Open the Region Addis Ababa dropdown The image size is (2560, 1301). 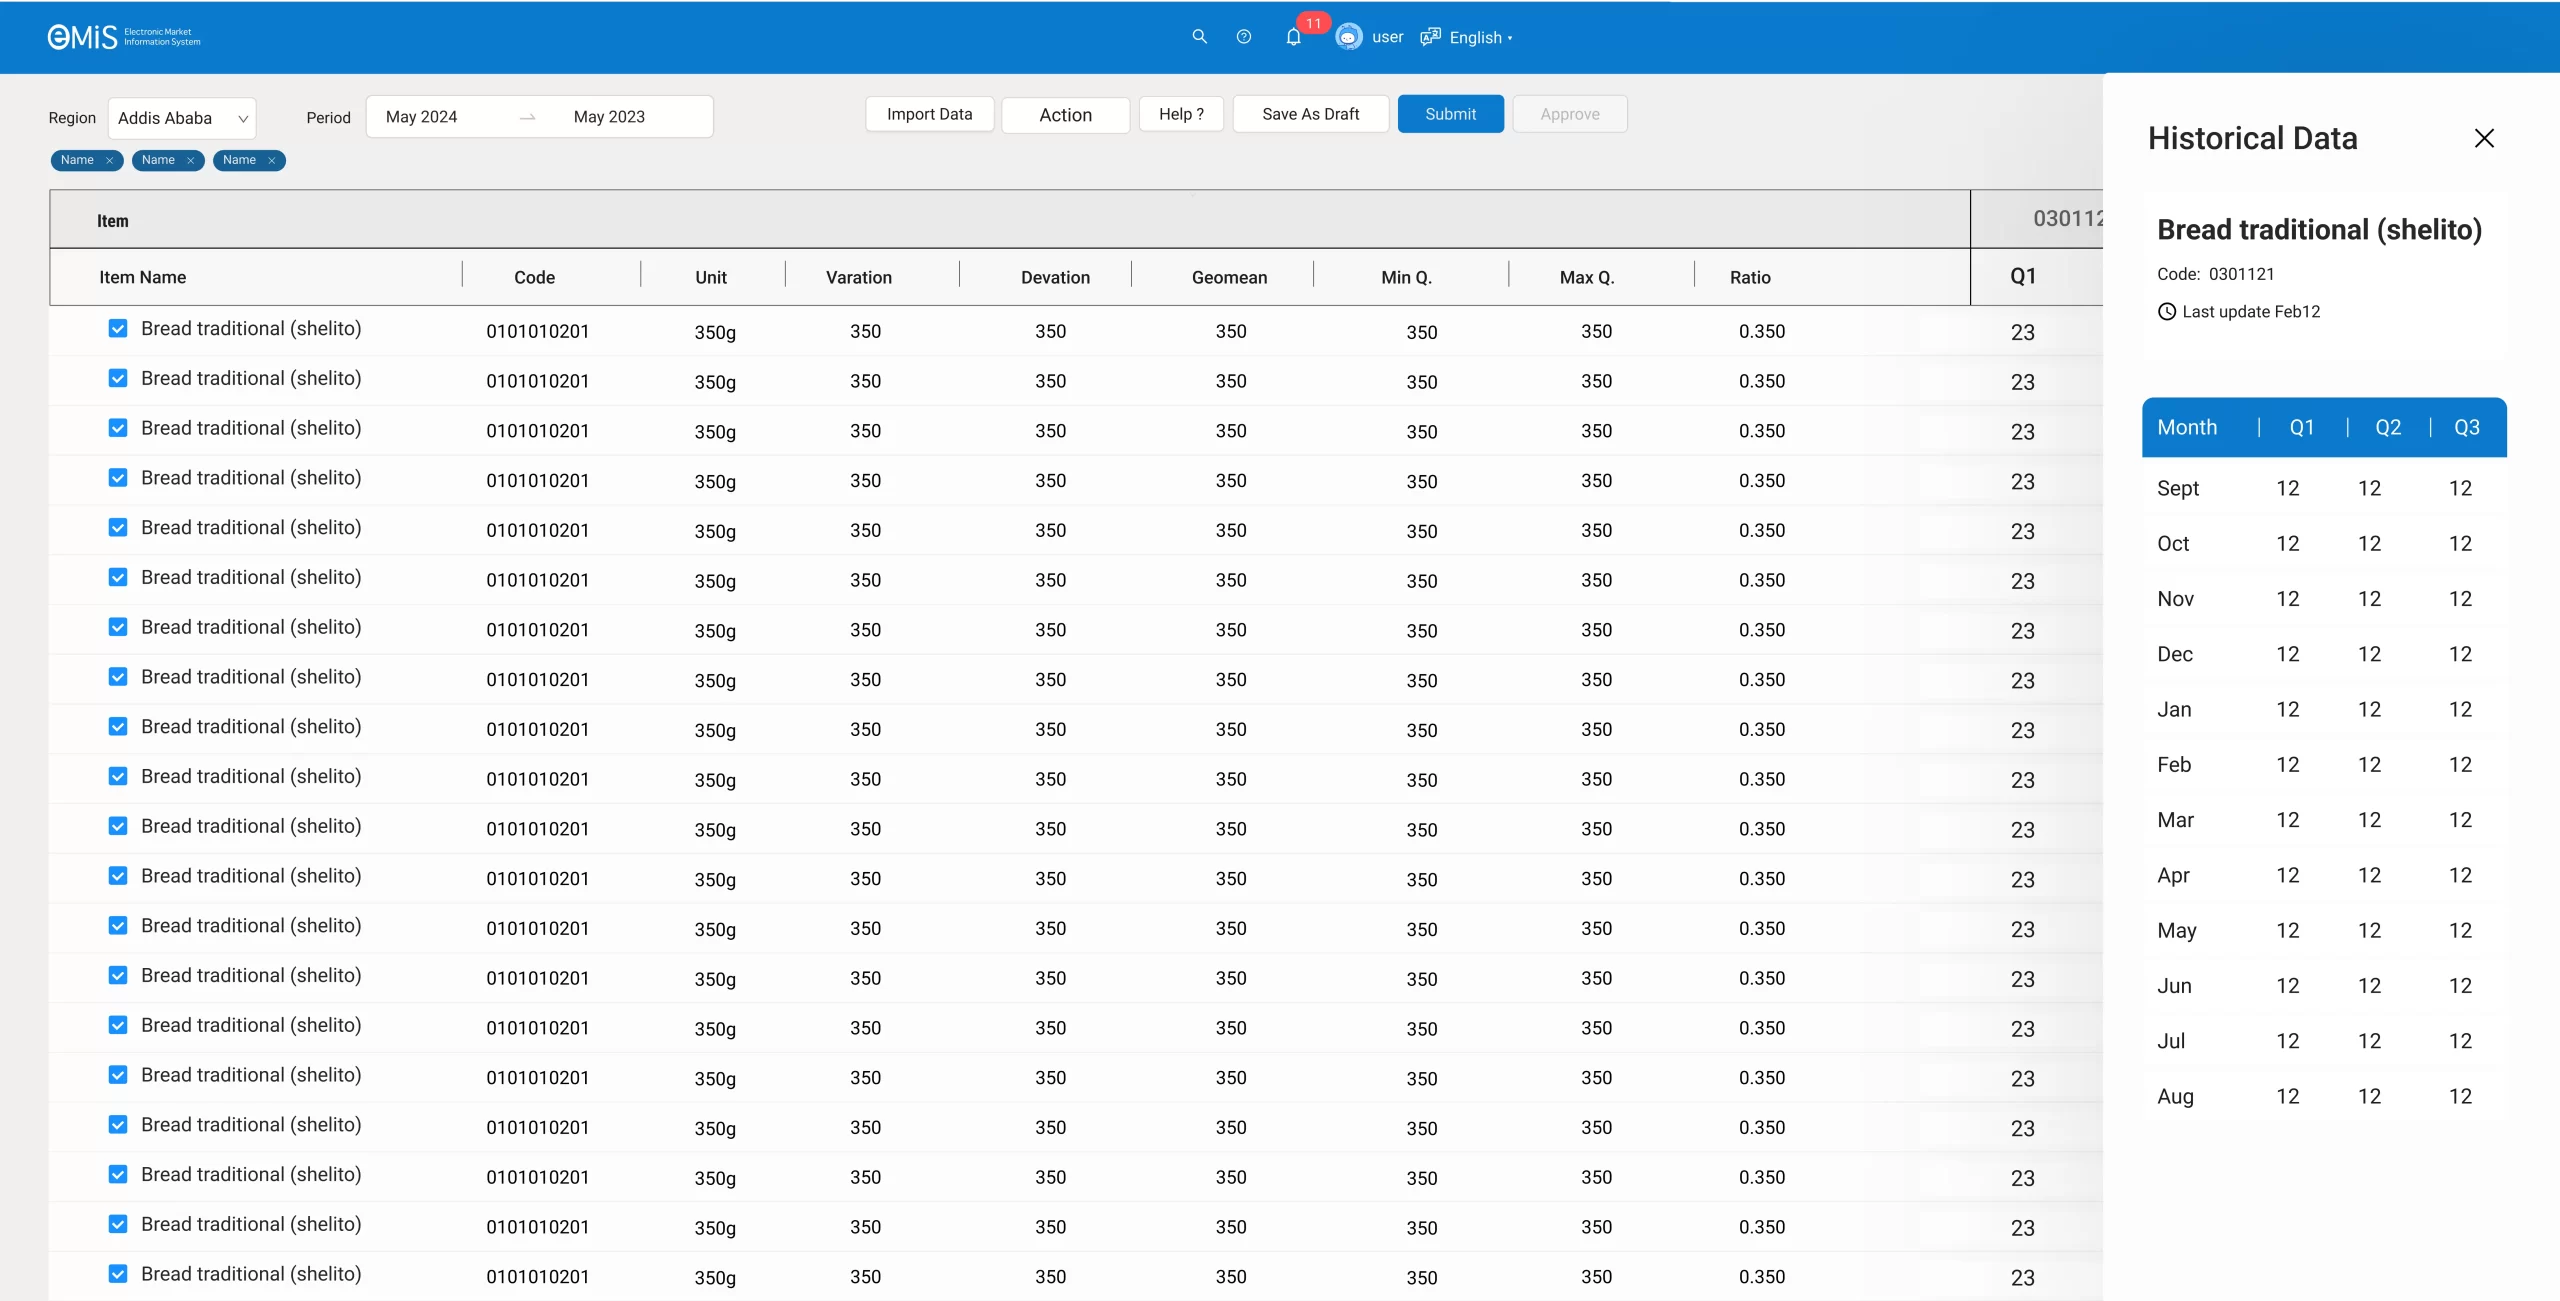coord(182,118)
